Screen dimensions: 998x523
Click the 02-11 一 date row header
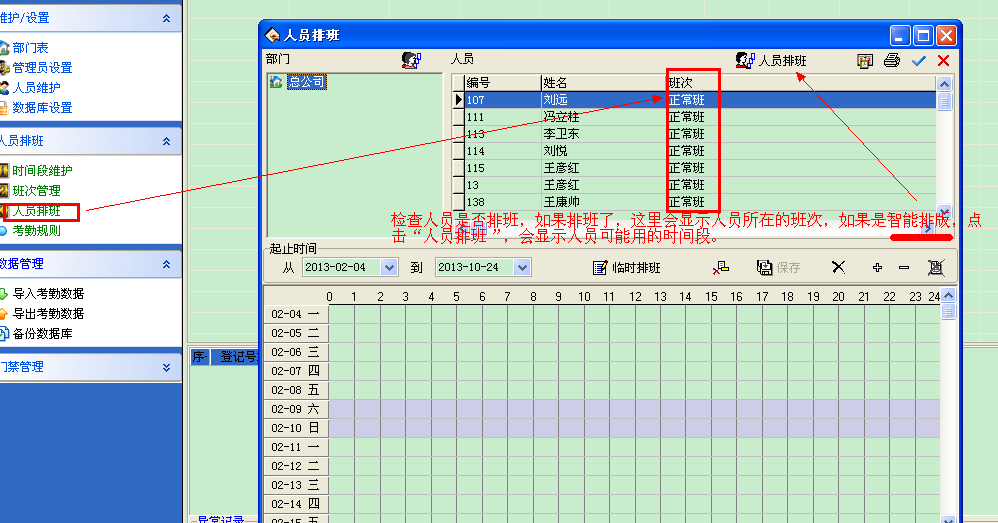pyautogui.click(x=296, y=447)
